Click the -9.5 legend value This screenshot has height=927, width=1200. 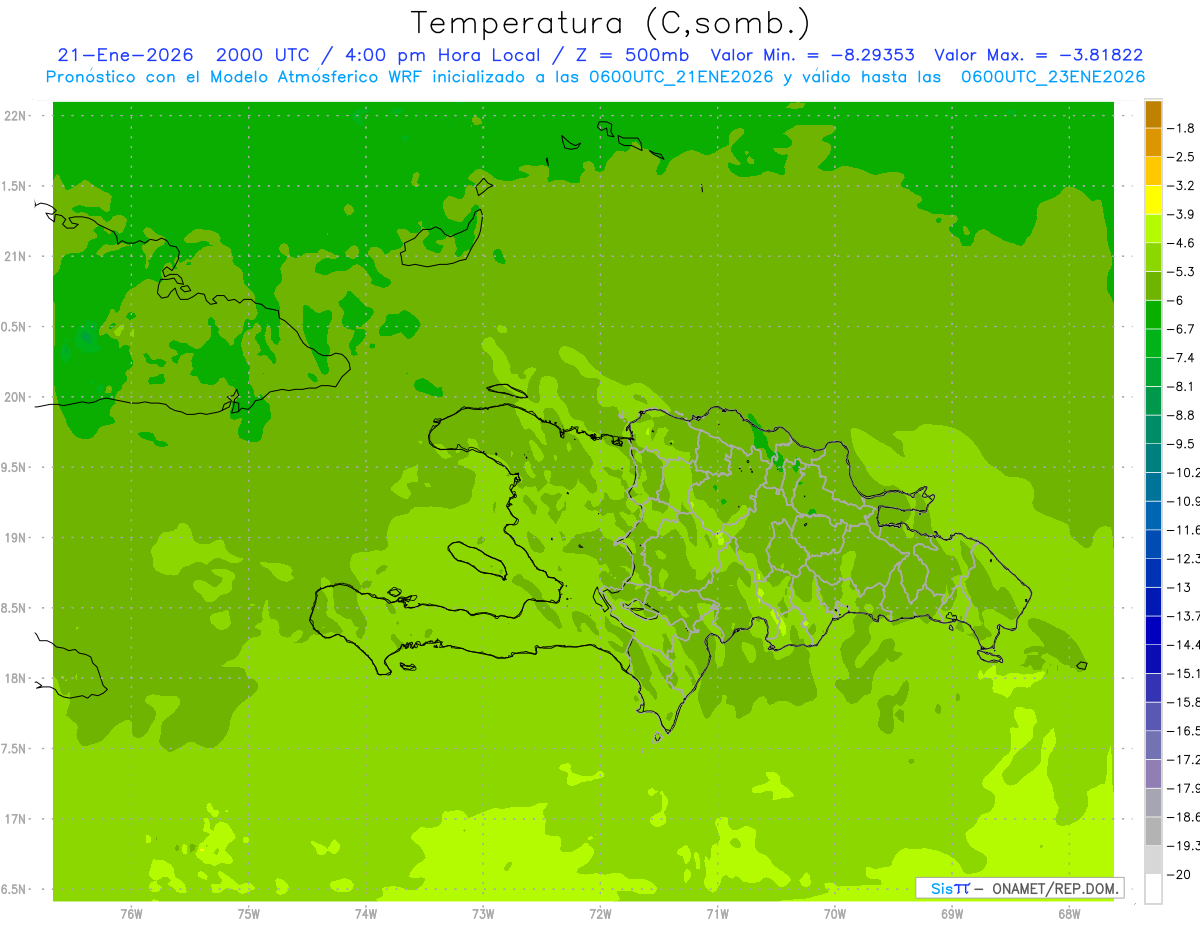click(1180, 443)
